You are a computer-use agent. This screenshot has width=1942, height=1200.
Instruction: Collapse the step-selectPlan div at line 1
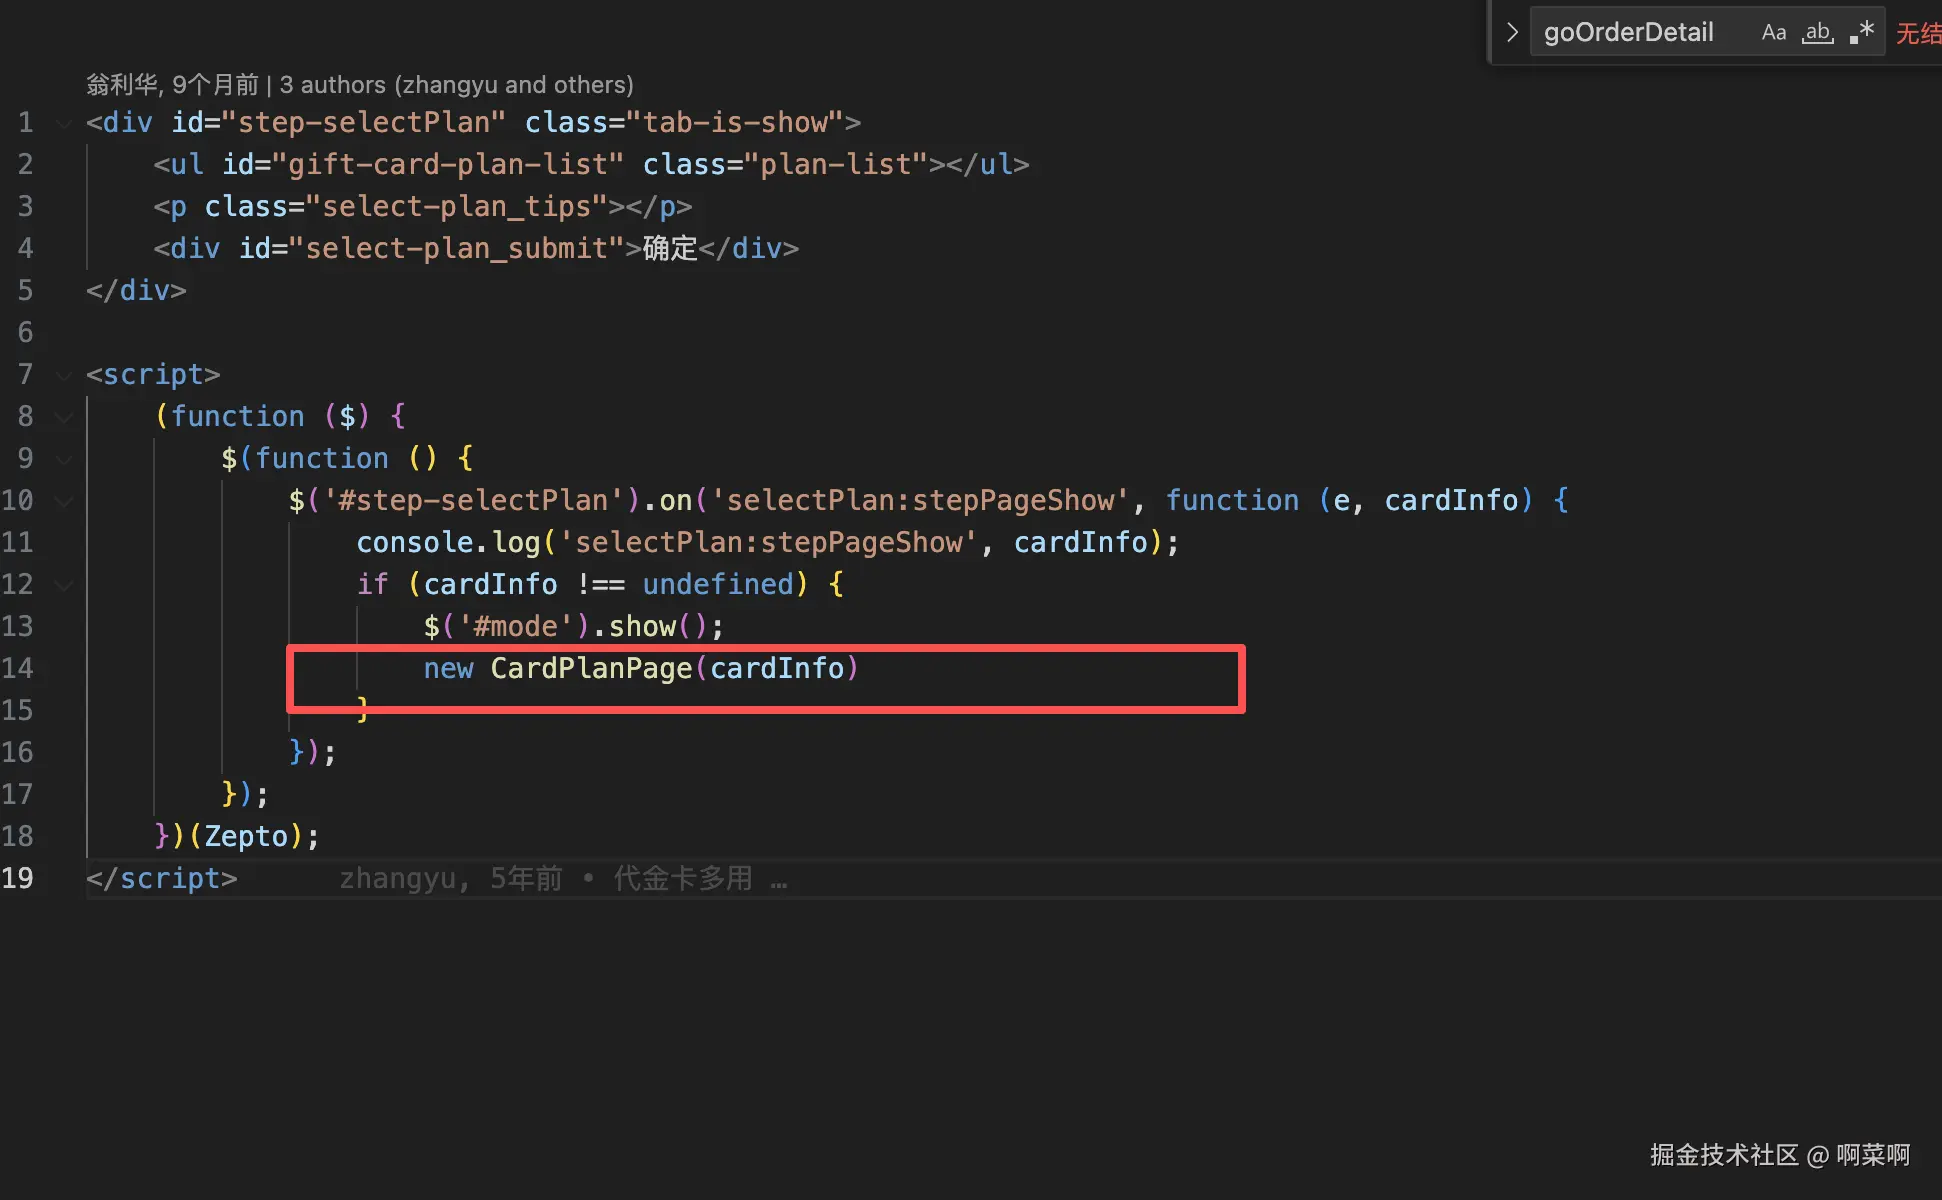64,123
